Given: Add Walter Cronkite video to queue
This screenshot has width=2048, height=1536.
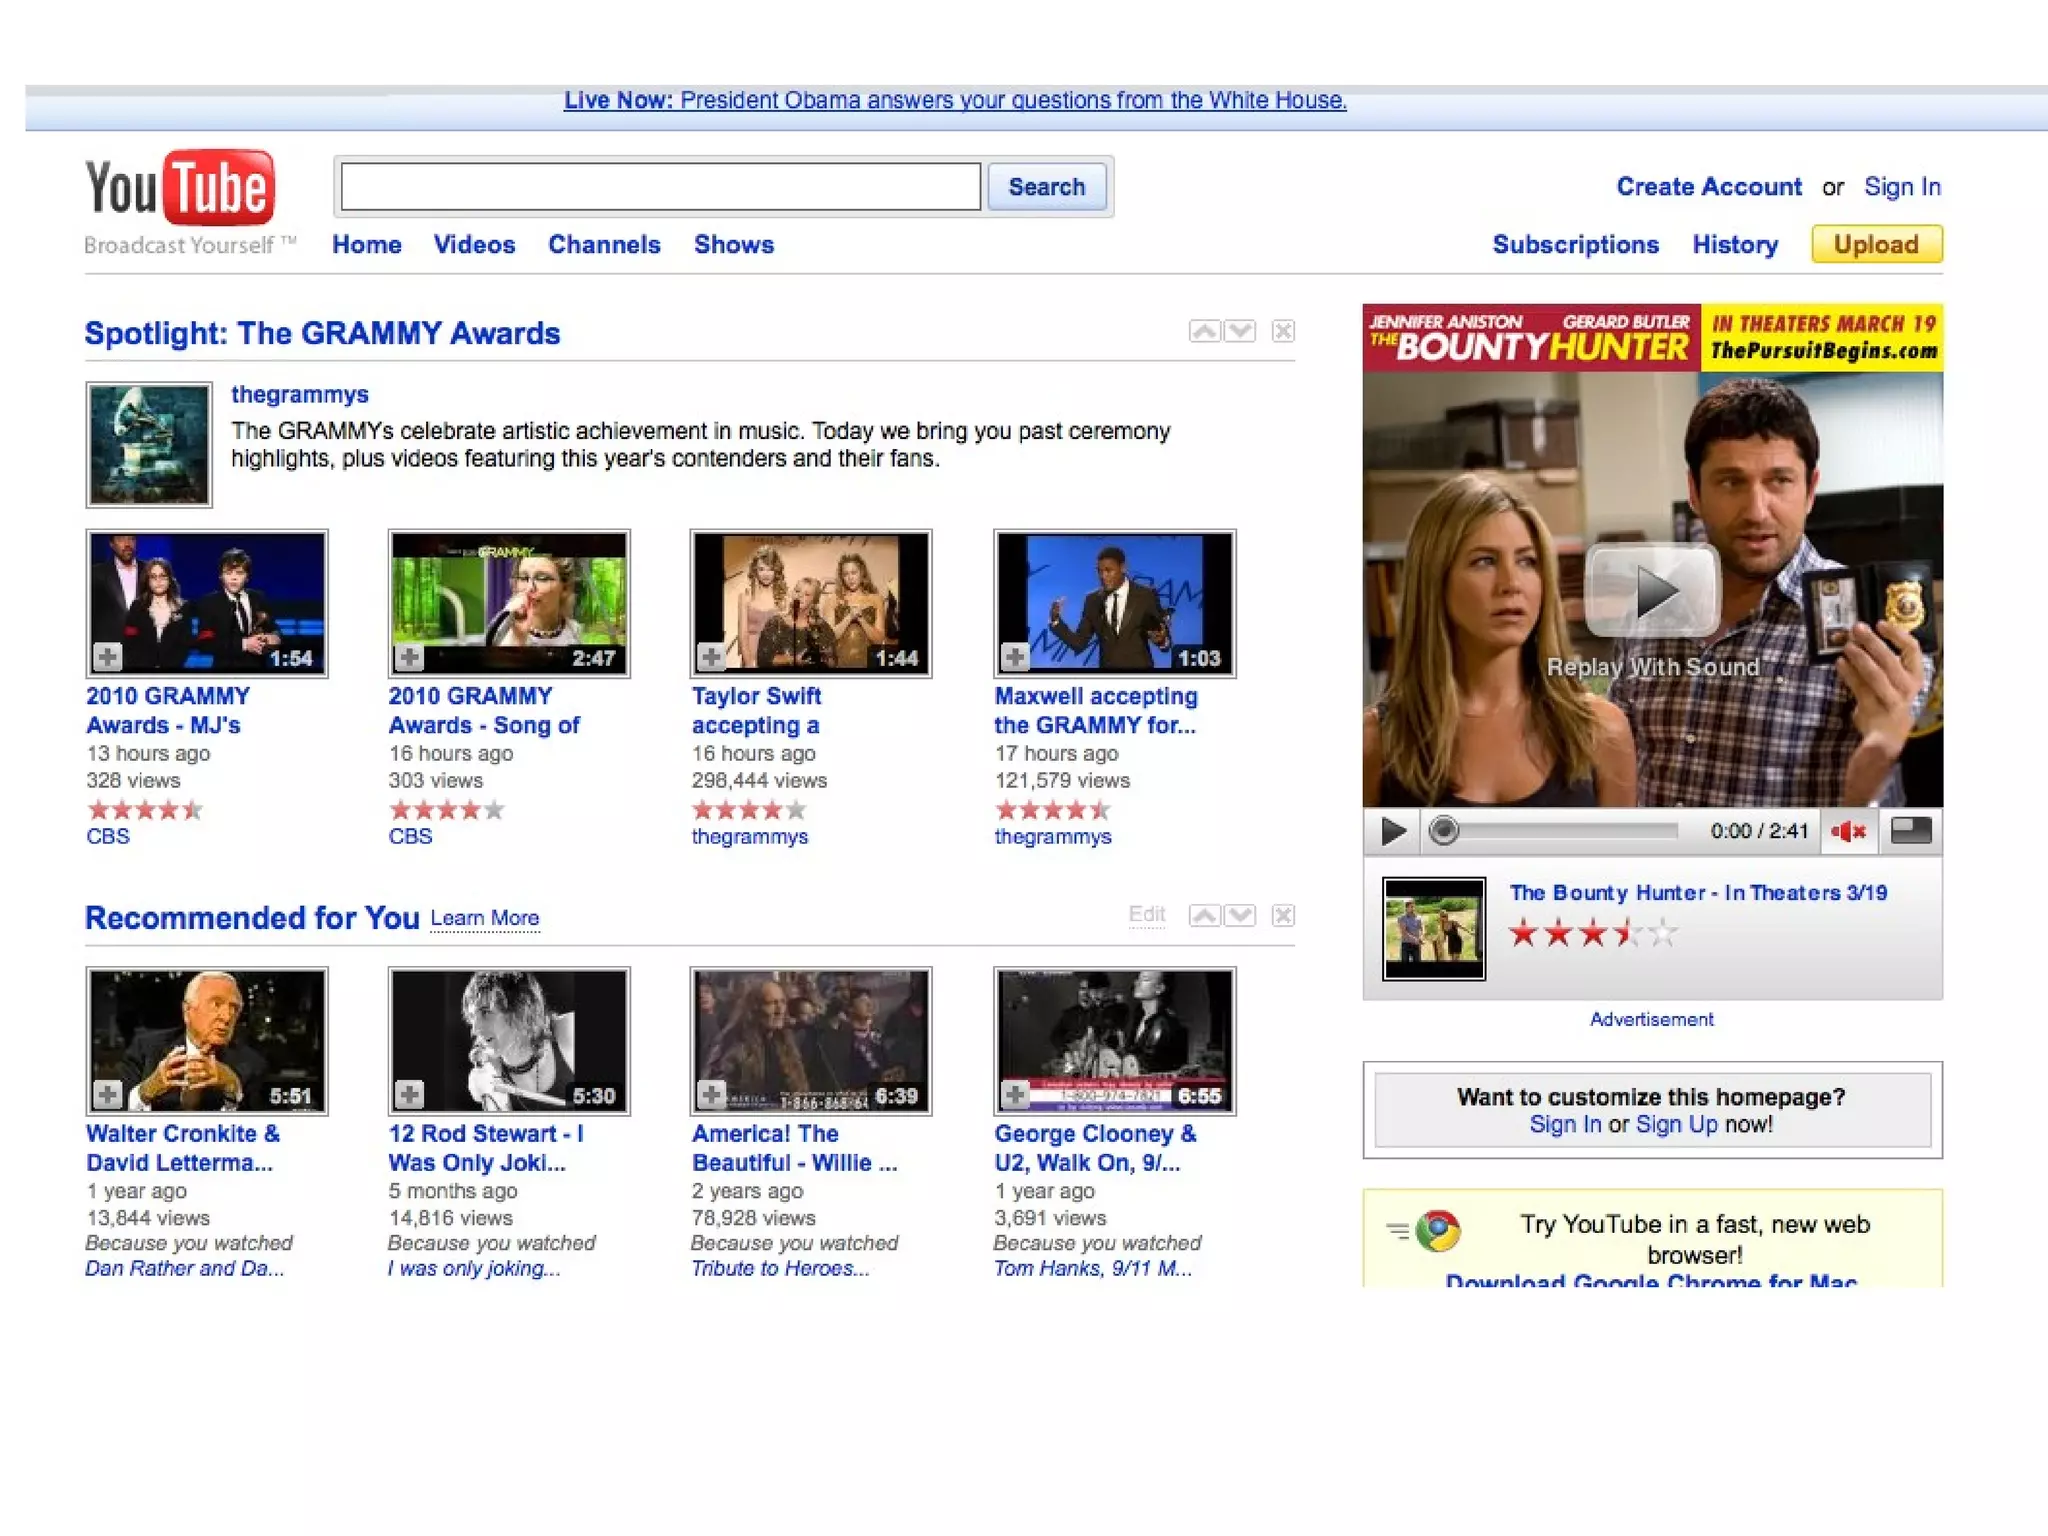Looking at the screenshot, I should (x=108, y=1094).
